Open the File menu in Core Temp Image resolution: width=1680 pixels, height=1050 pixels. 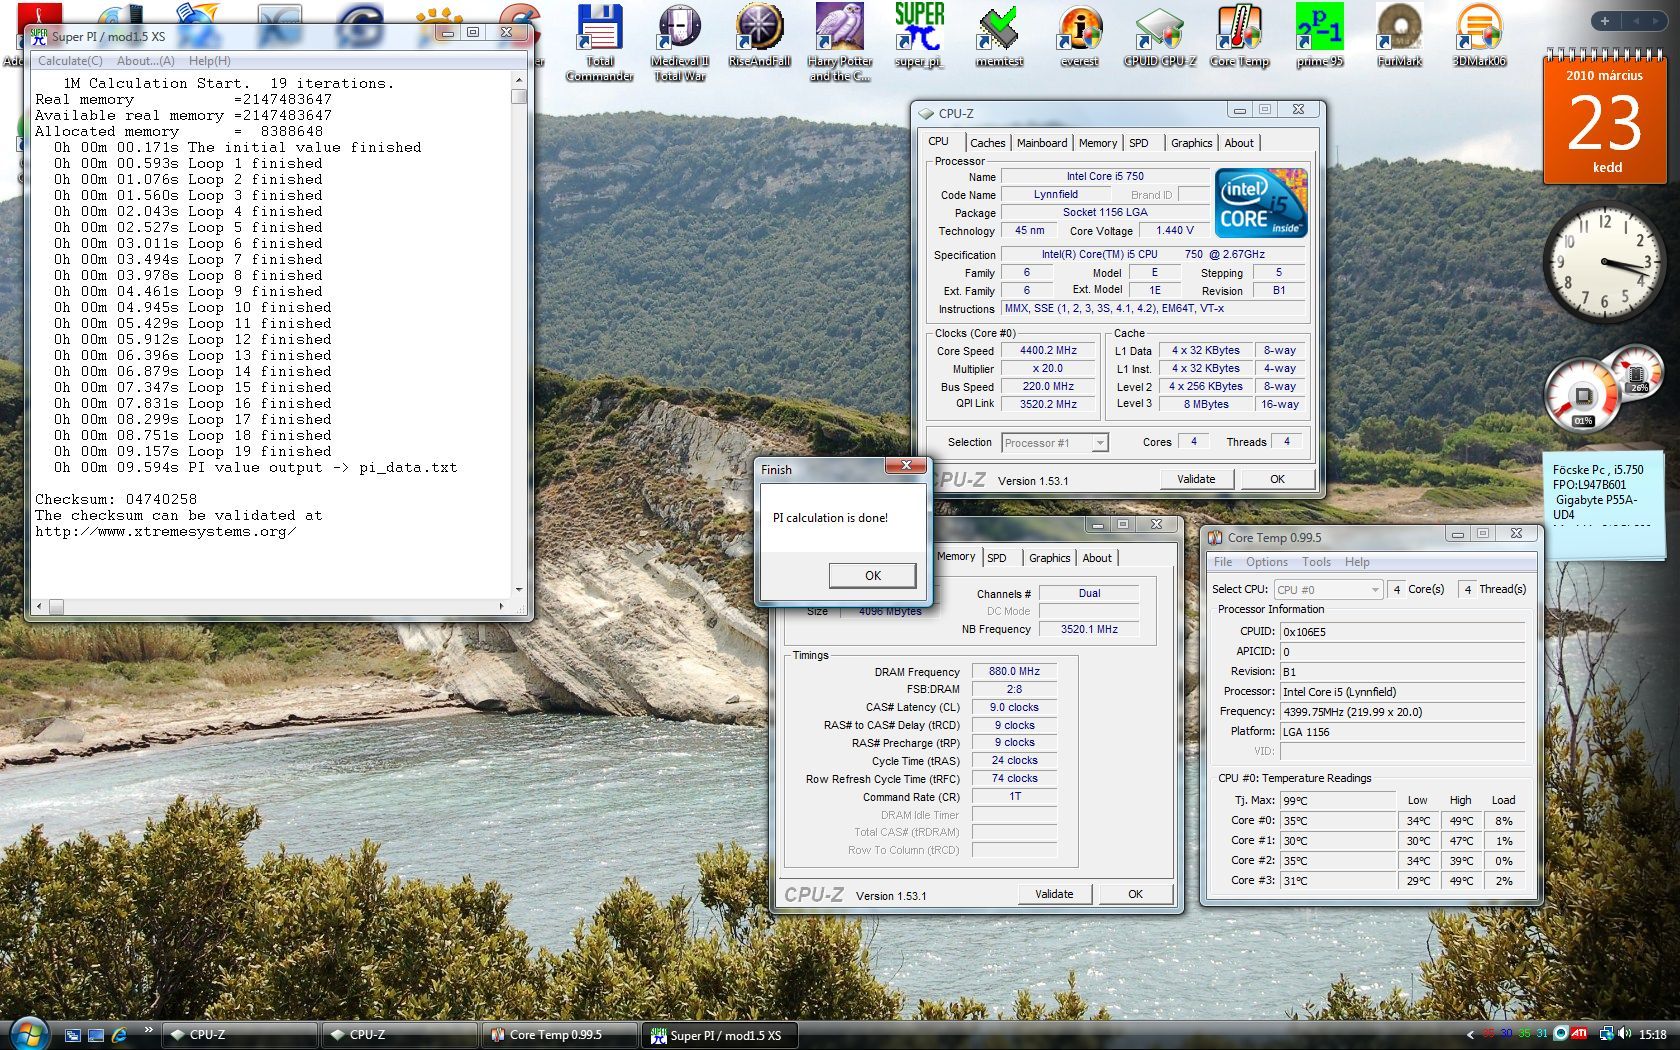click(1223, 562)
